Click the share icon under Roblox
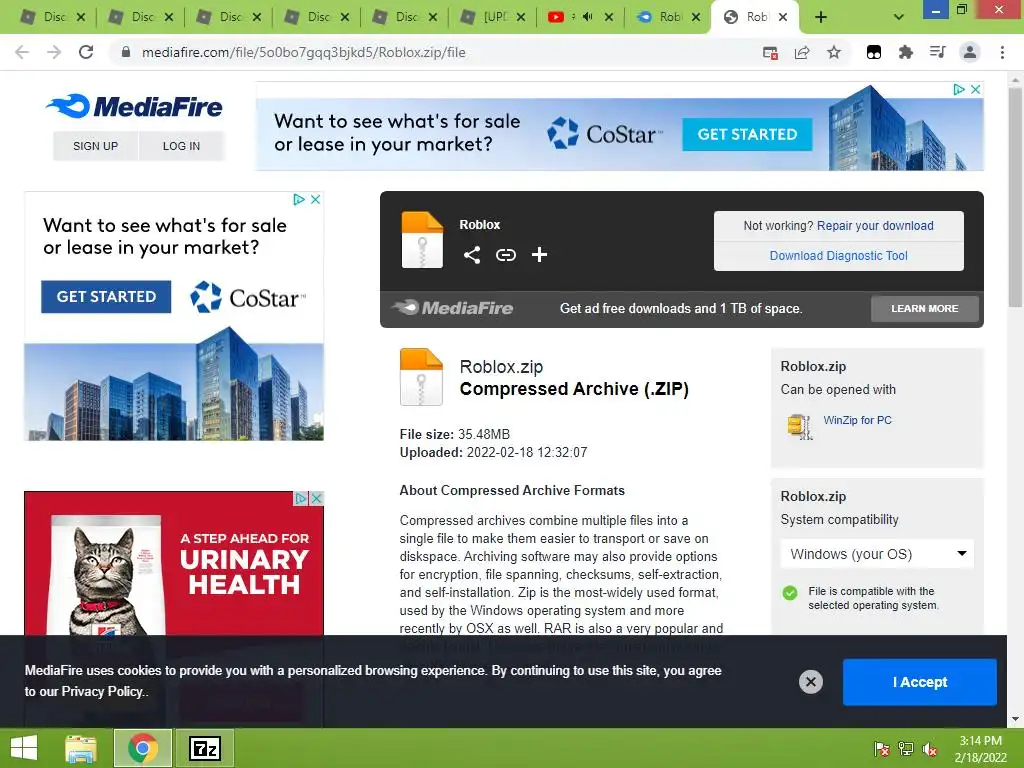Screen dimensions: 1024x768 (x=472, y=255)
